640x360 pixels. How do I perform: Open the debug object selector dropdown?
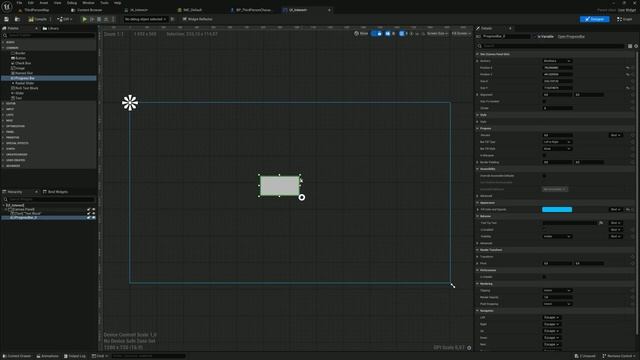[x=145, y=19]
